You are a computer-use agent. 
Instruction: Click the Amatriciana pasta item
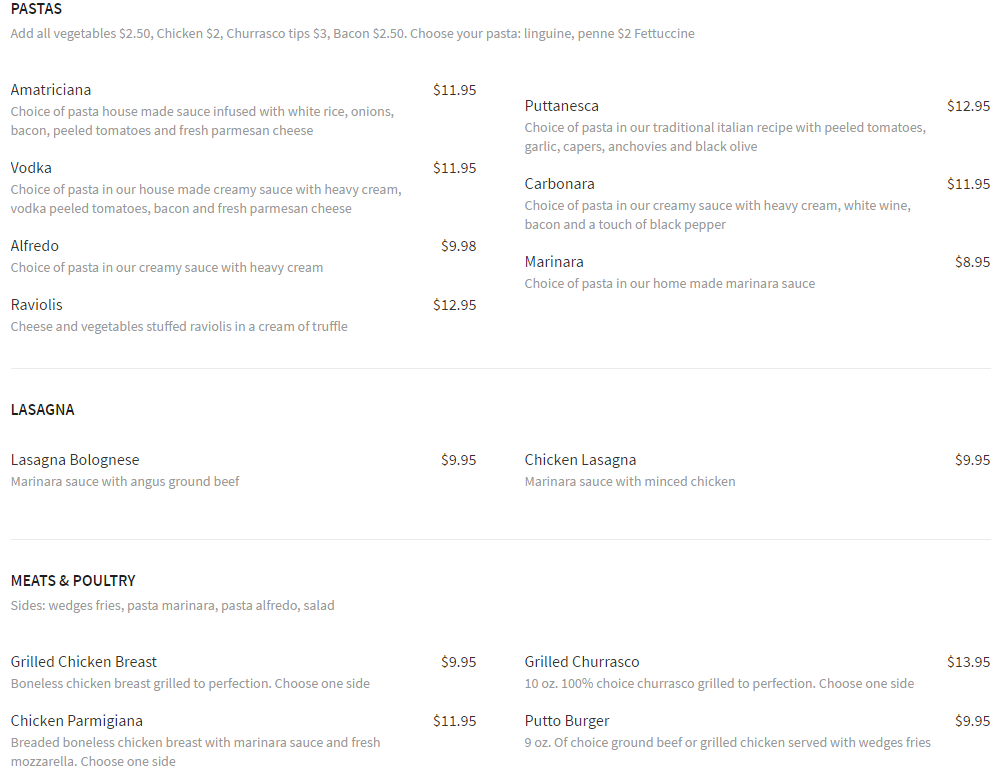(51, 90)
